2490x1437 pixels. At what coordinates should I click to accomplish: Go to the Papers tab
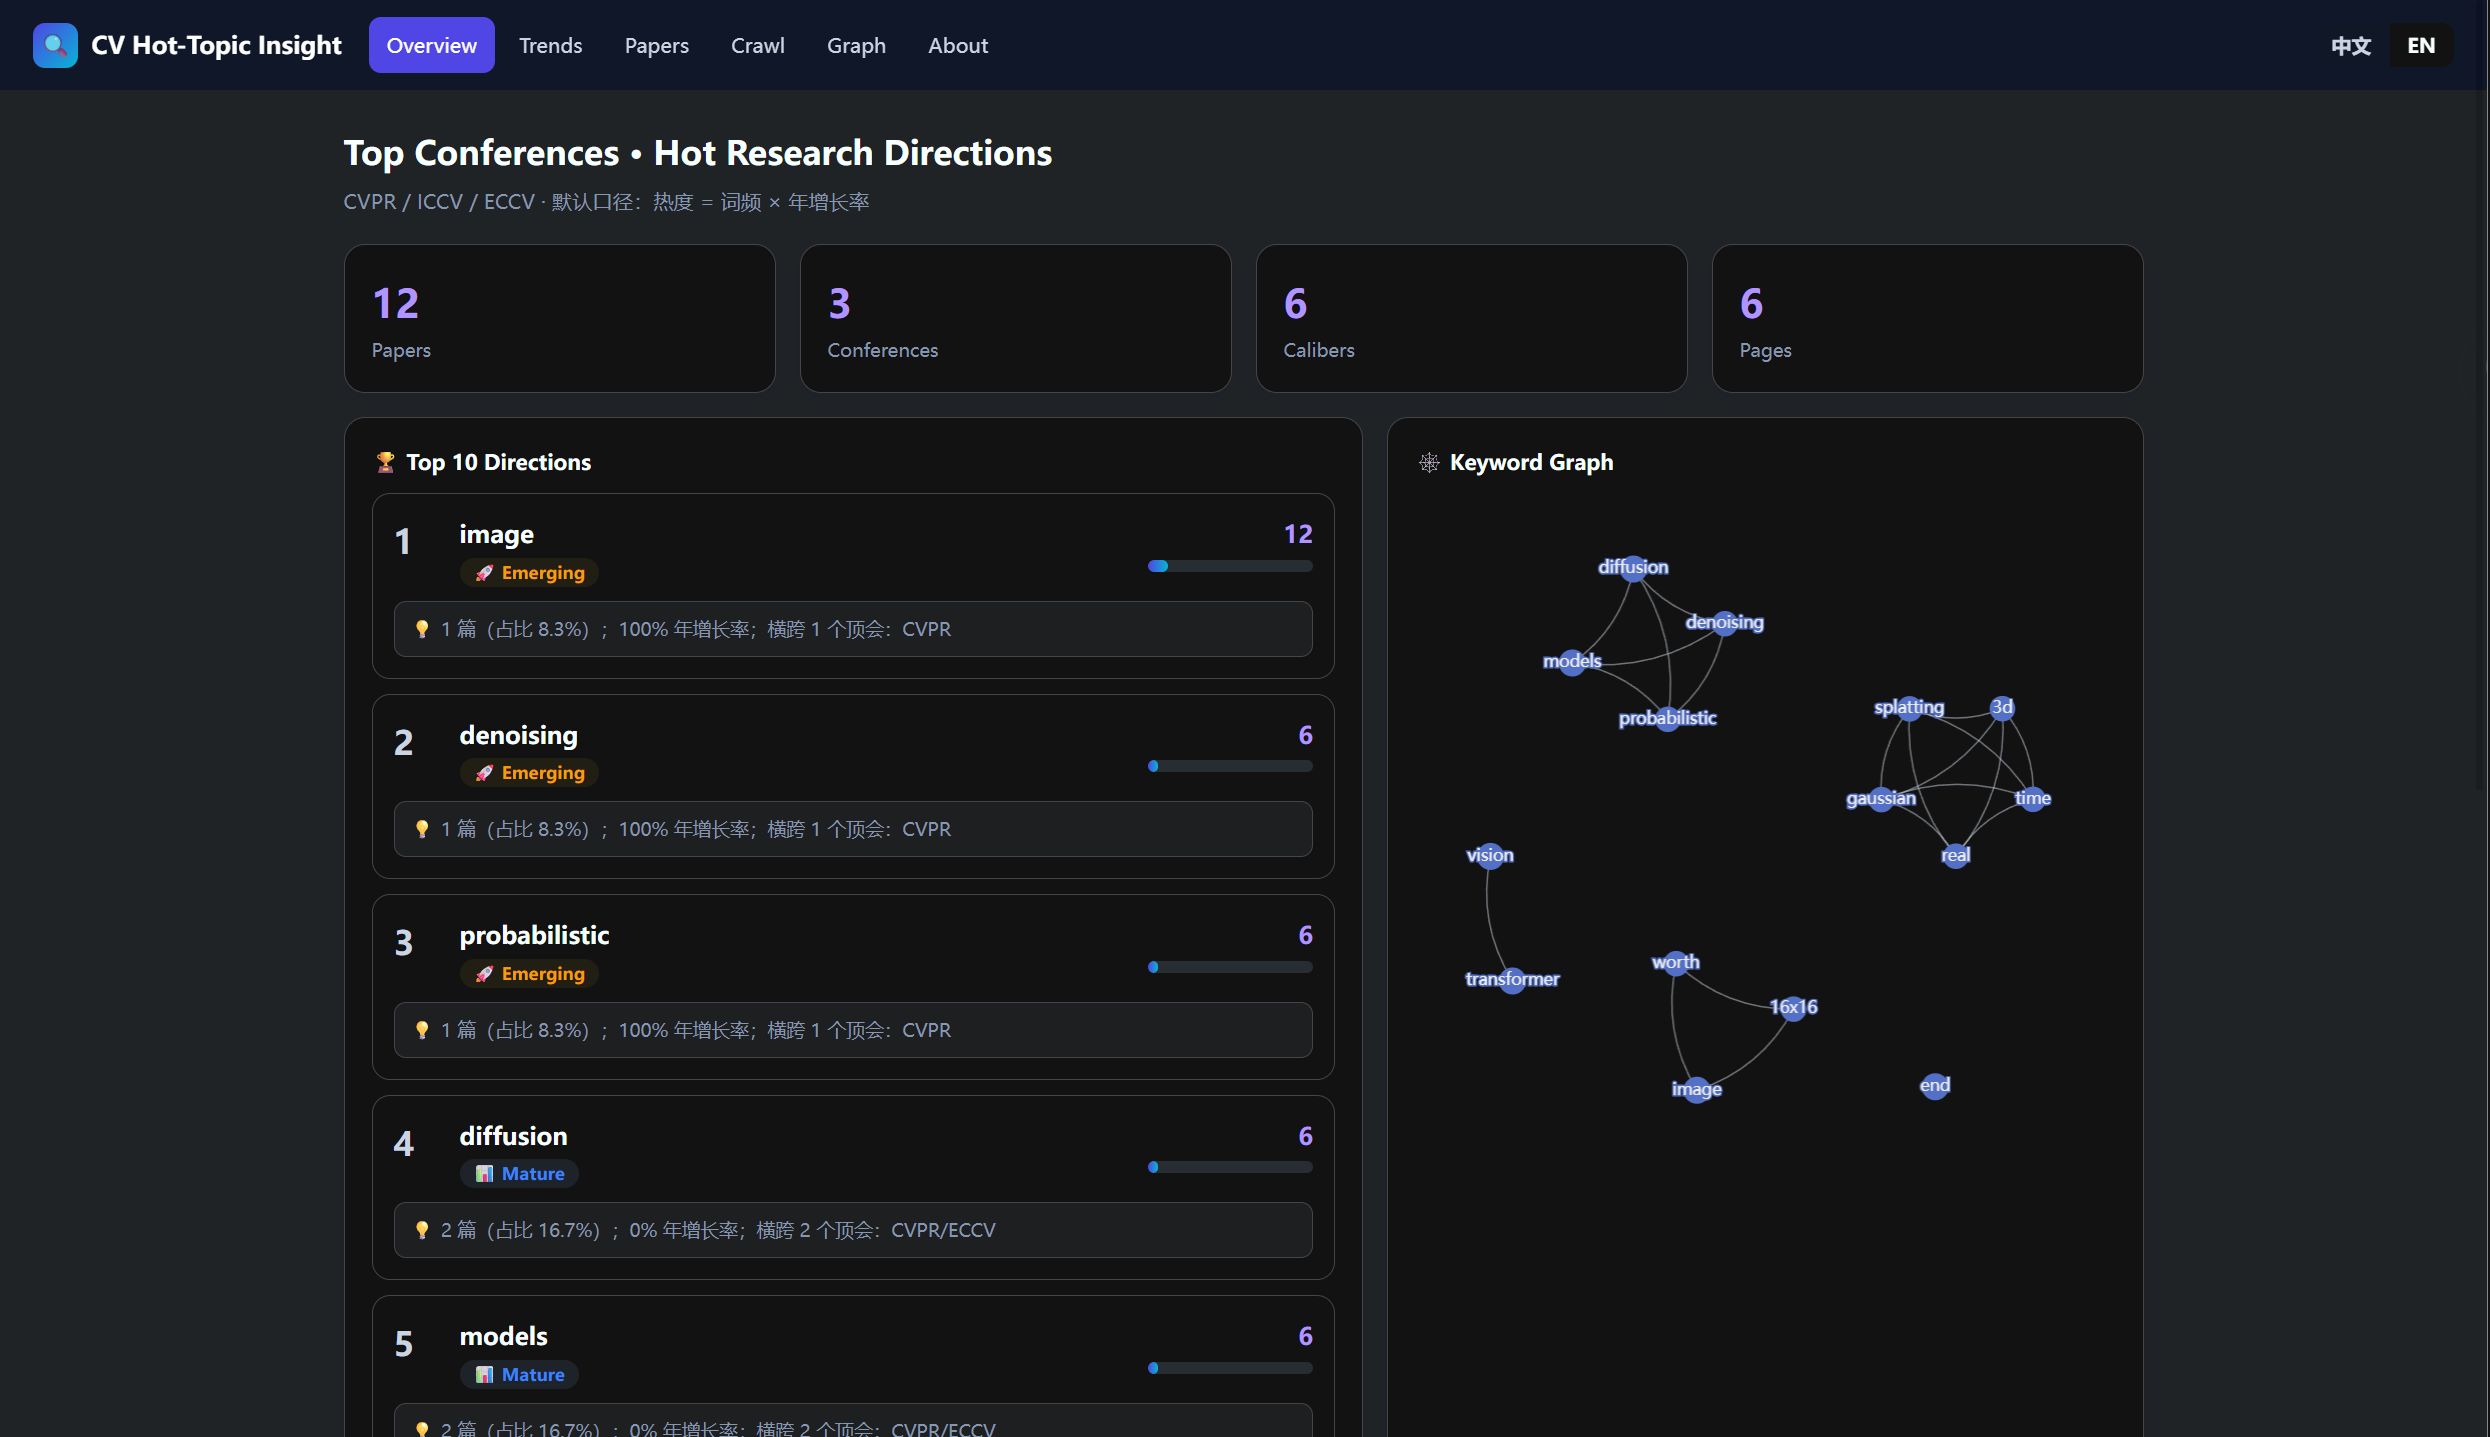coord(656,45)
